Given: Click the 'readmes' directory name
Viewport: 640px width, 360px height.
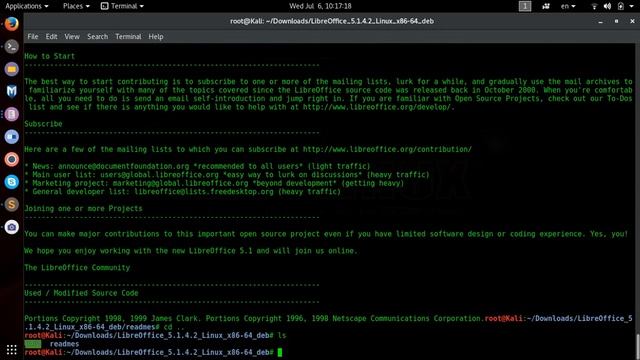Looking at the screenshot, I should tap(64, 344).
